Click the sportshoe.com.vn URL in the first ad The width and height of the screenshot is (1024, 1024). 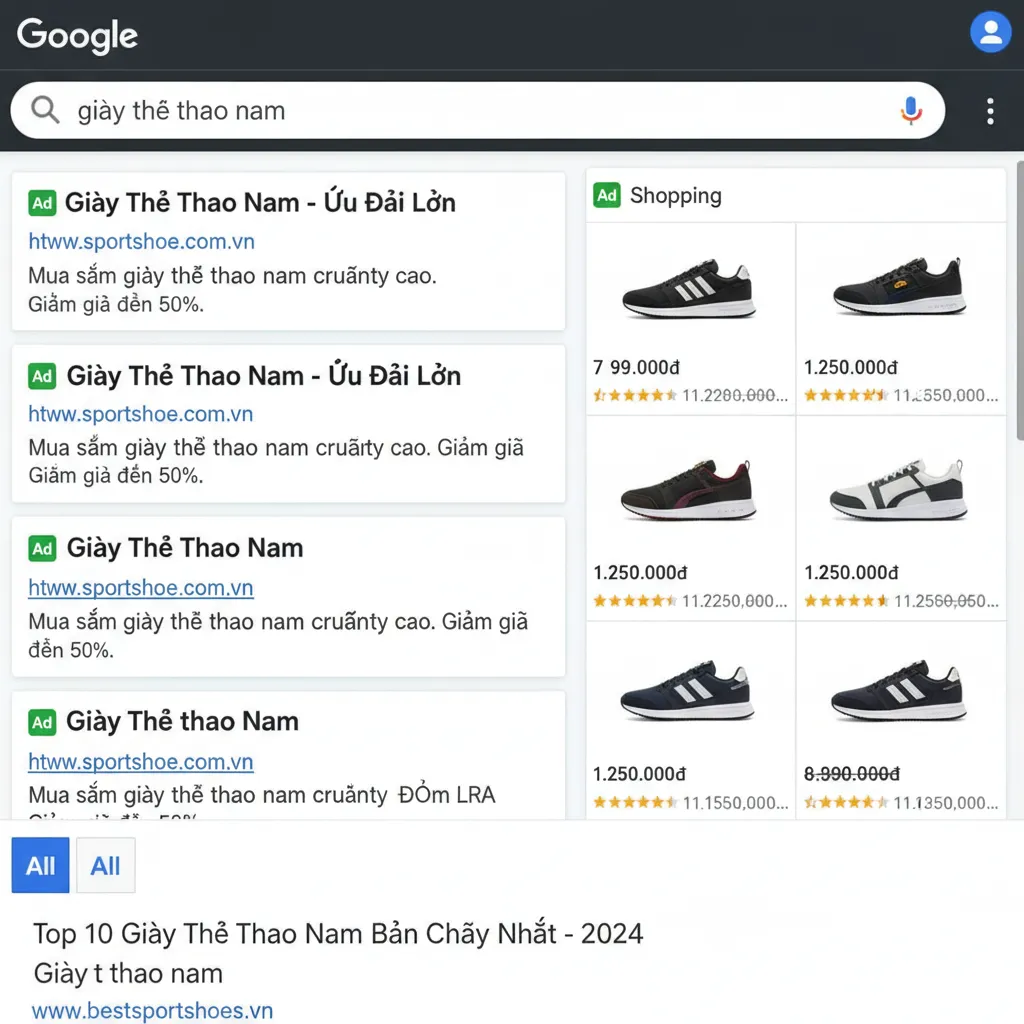(141, 241)
